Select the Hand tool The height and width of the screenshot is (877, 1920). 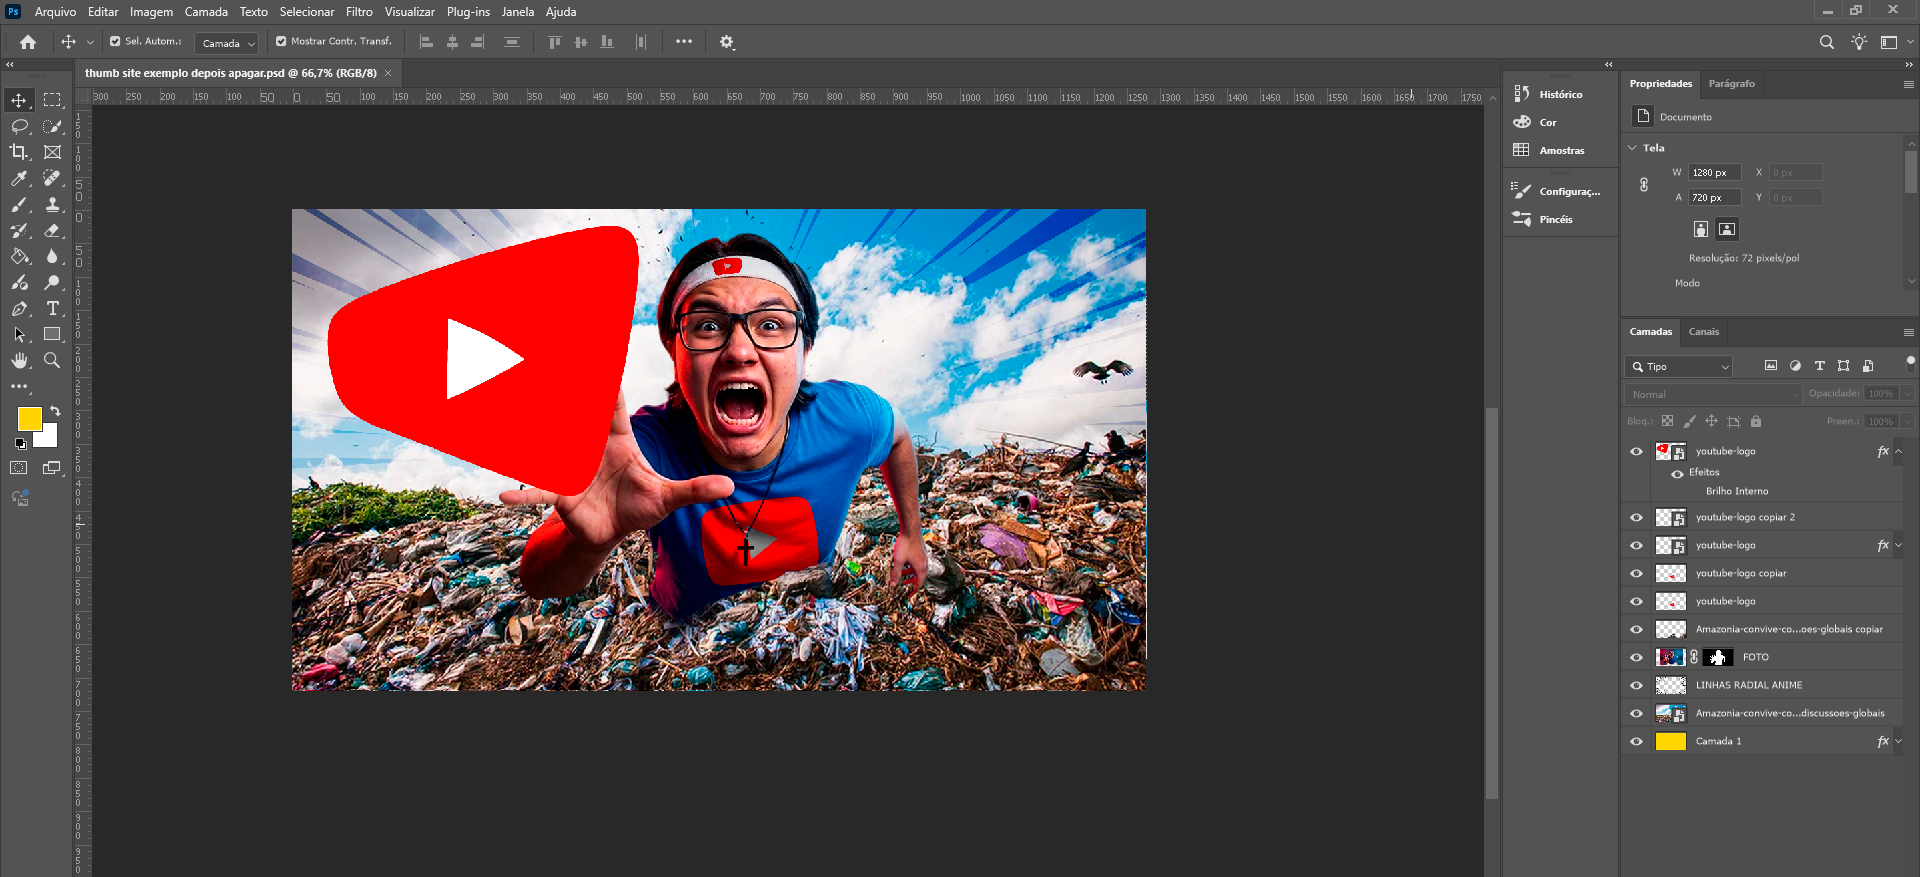19,360
